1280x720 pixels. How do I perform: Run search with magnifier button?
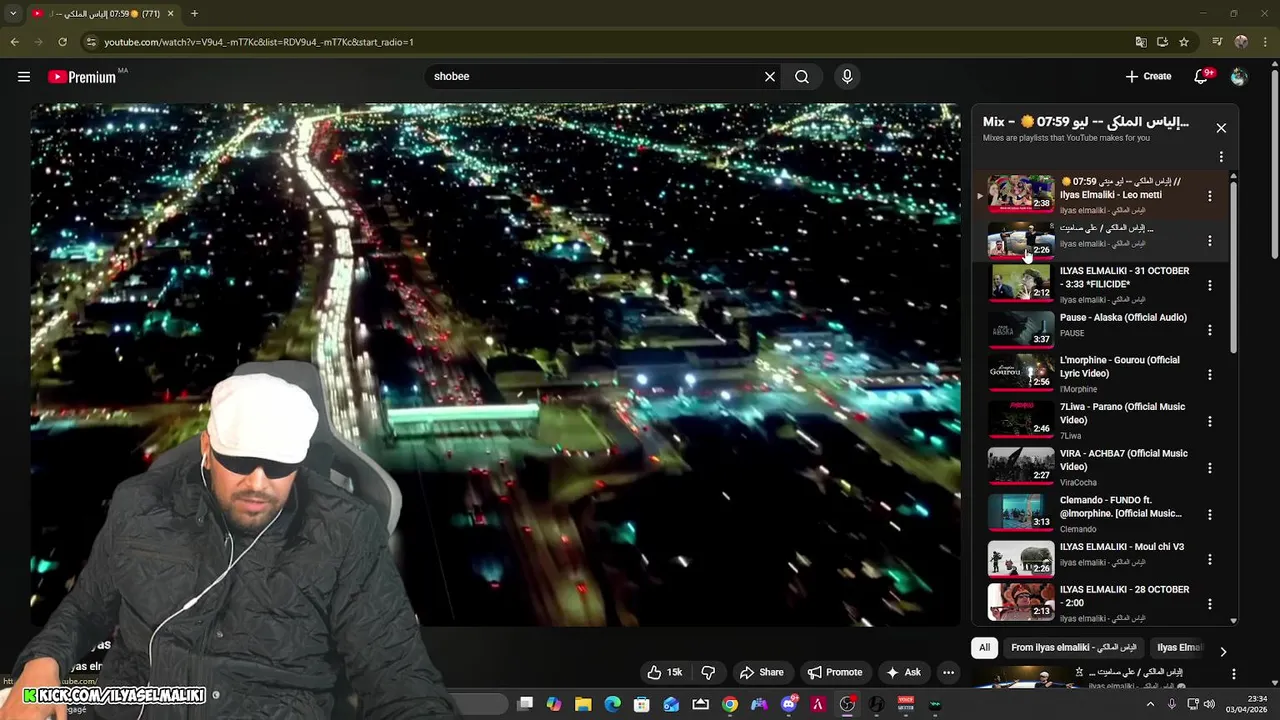pyautogui.click(x=802, y=77)
